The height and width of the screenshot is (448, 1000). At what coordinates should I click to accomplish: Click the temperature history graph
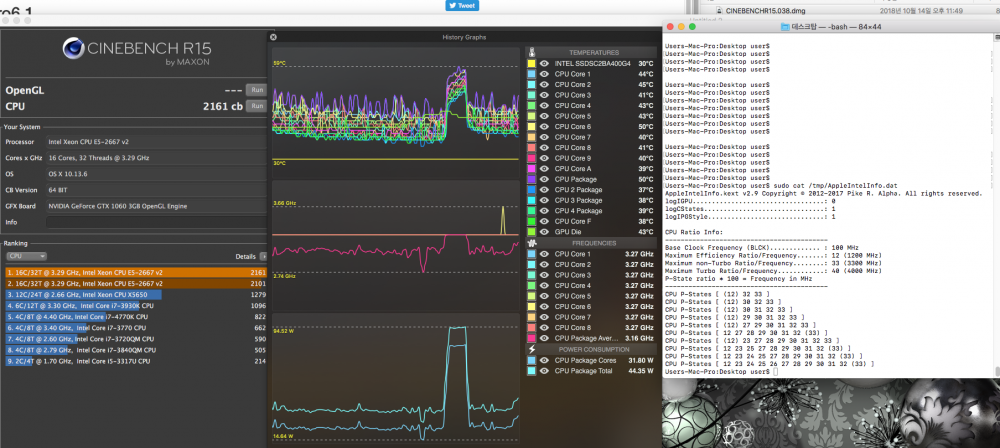point(395,114)
